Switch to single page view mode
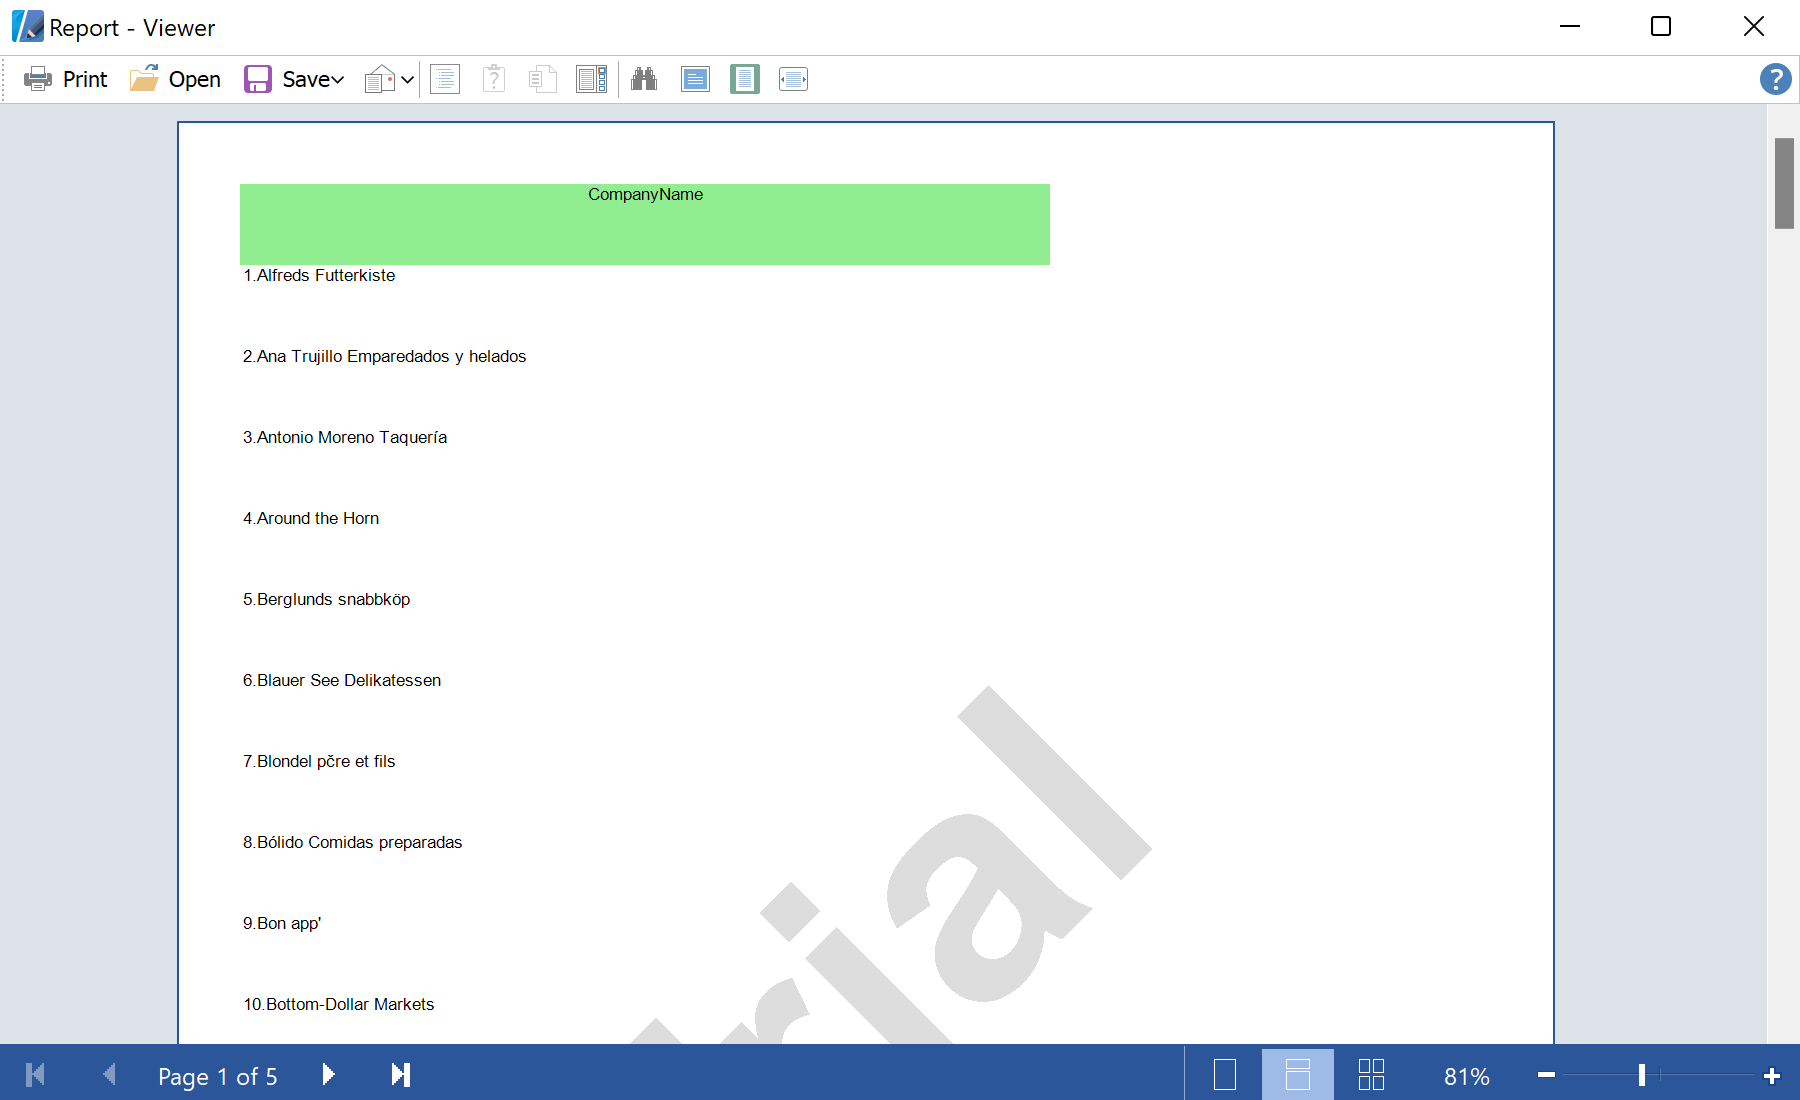Viewport: 1800px width, 1100px height. [x=1224, y=1075]
